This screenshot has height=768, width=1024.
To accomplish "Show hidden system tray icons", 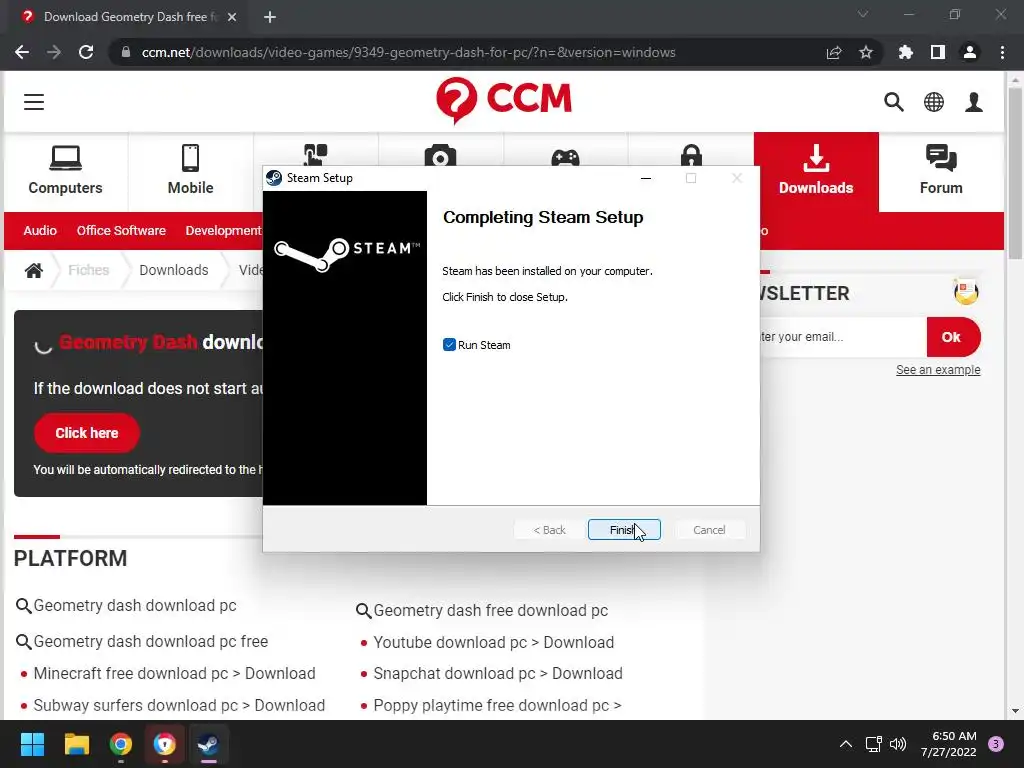I will pos(845,744).
